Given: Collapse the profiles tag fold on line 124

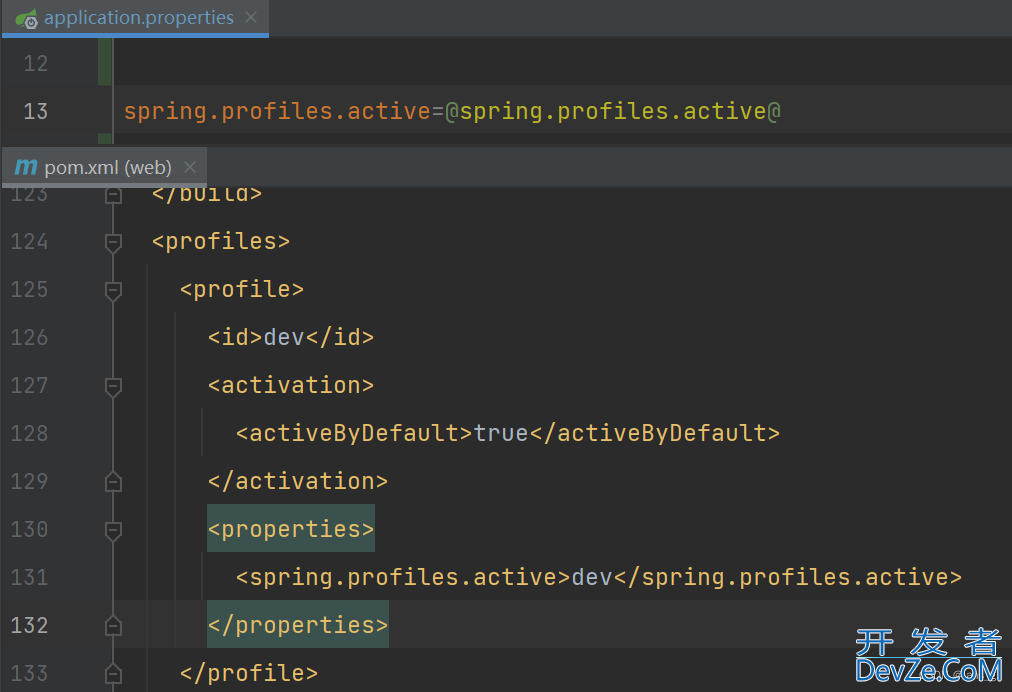Looking at the screenshot, I should click(114, 242).
